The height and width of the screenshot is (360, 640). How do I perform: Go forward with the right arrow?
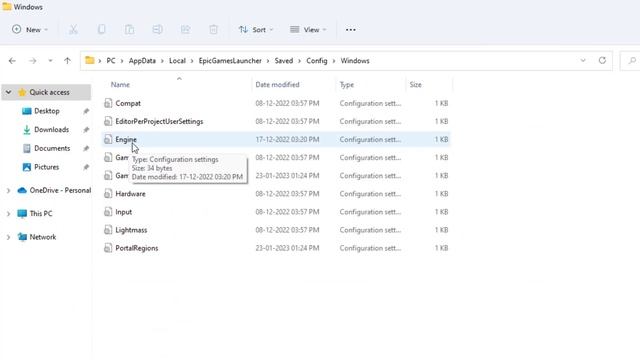point(32,61)
